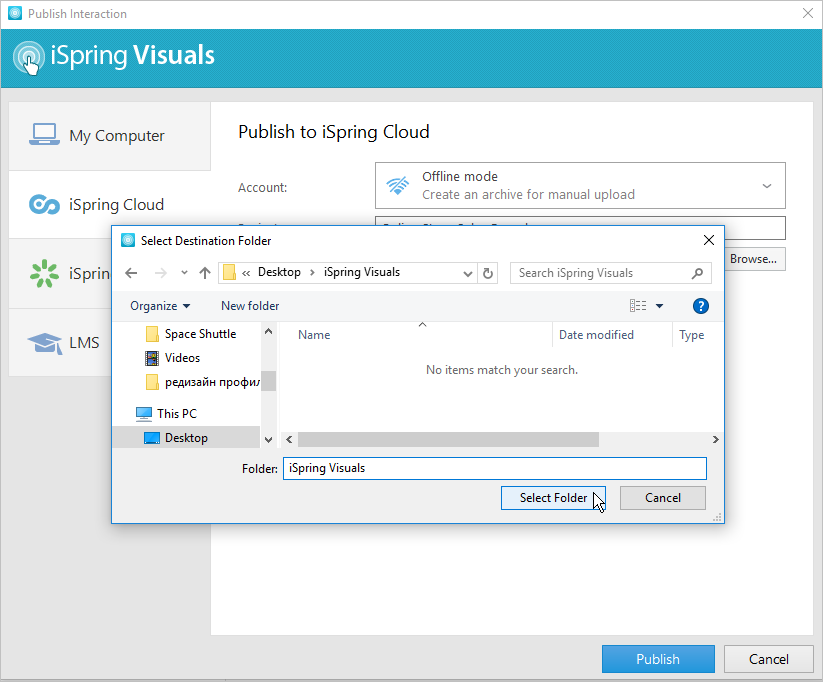Switch to iSpring Learn tab
The width and height of the screenshot is (823, 682).
click(60, 274)
